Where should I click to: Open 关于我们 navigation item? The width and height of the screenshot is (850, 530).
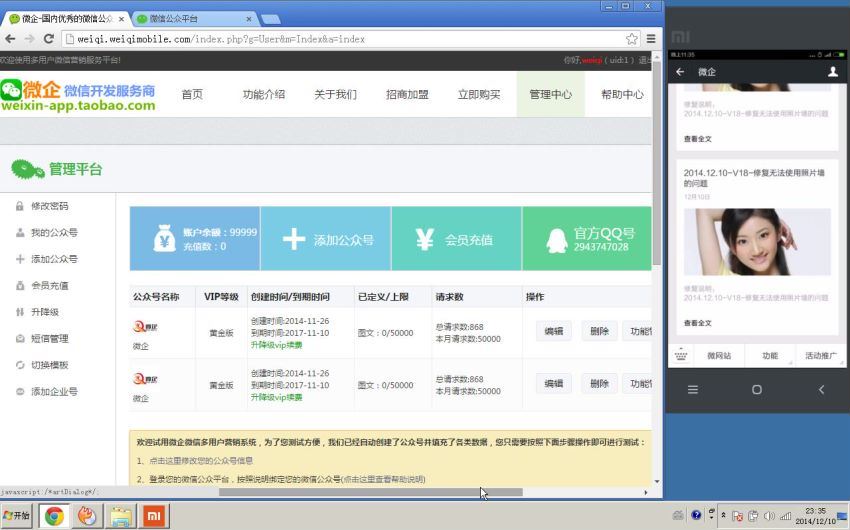[x=336, y=94]
